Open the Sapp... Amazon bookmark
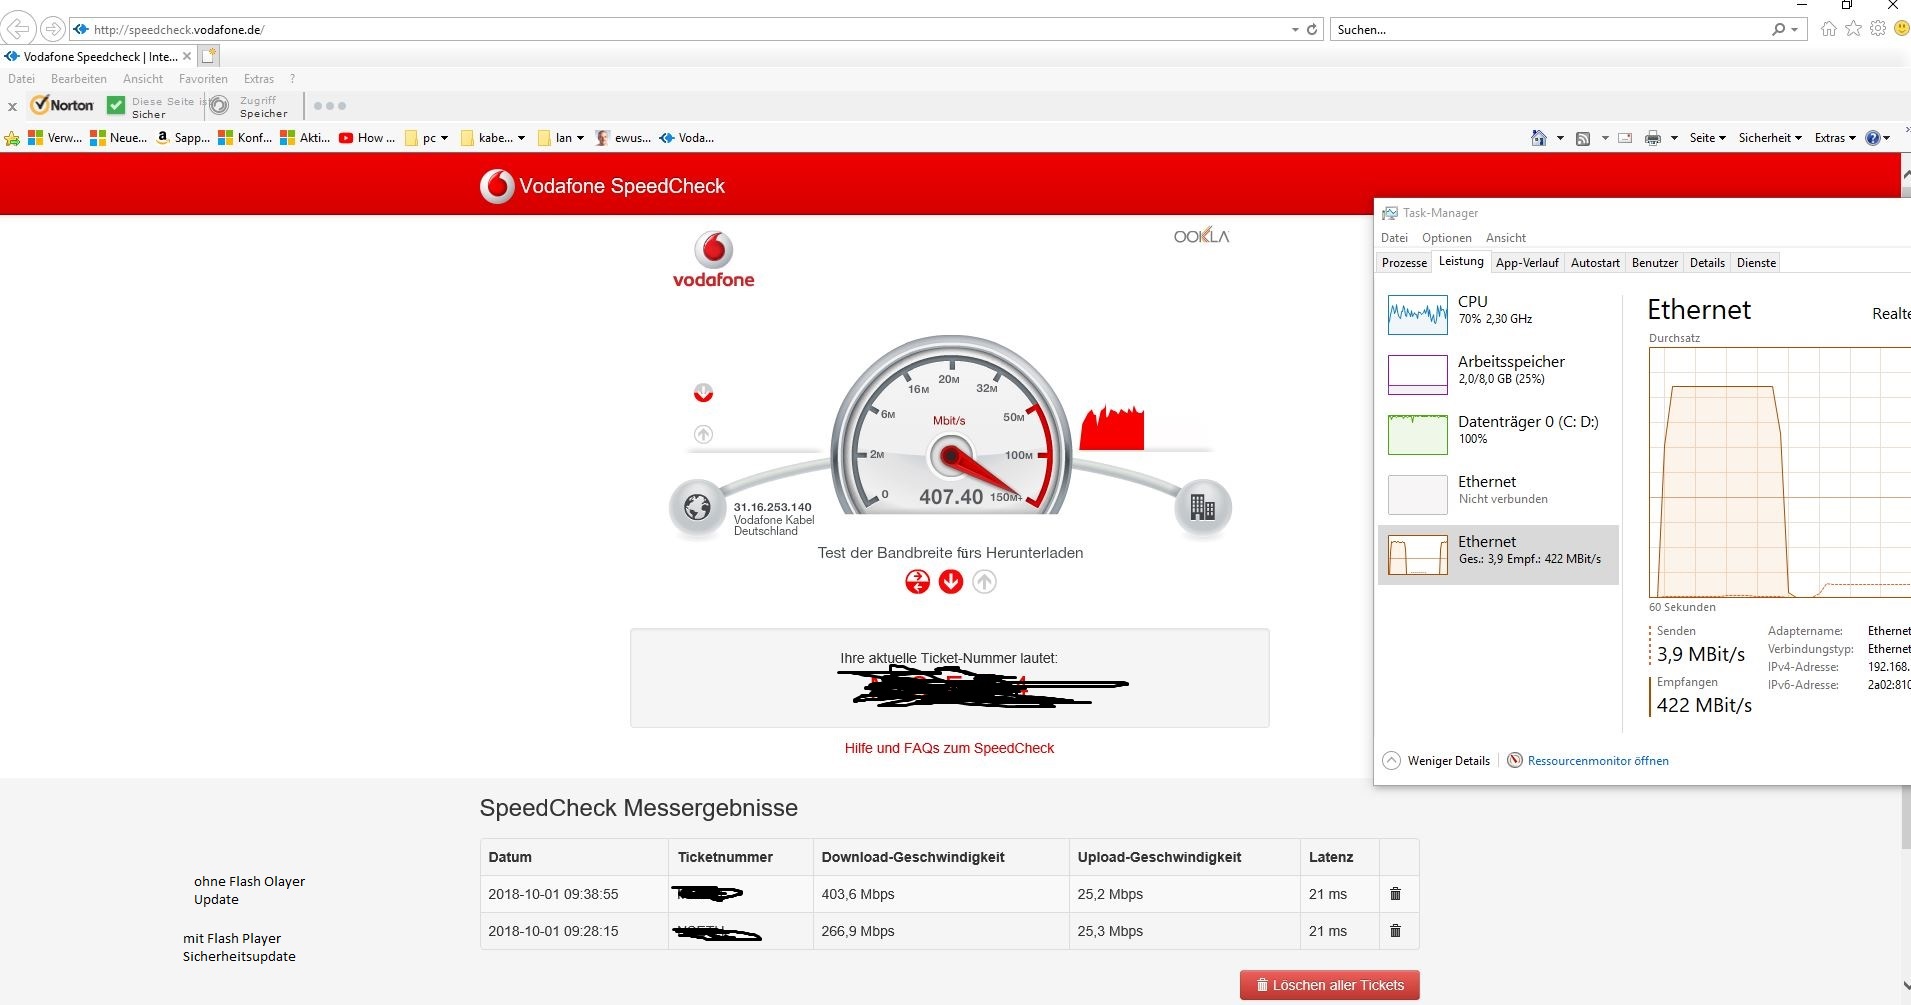 (x=182, y=138)
